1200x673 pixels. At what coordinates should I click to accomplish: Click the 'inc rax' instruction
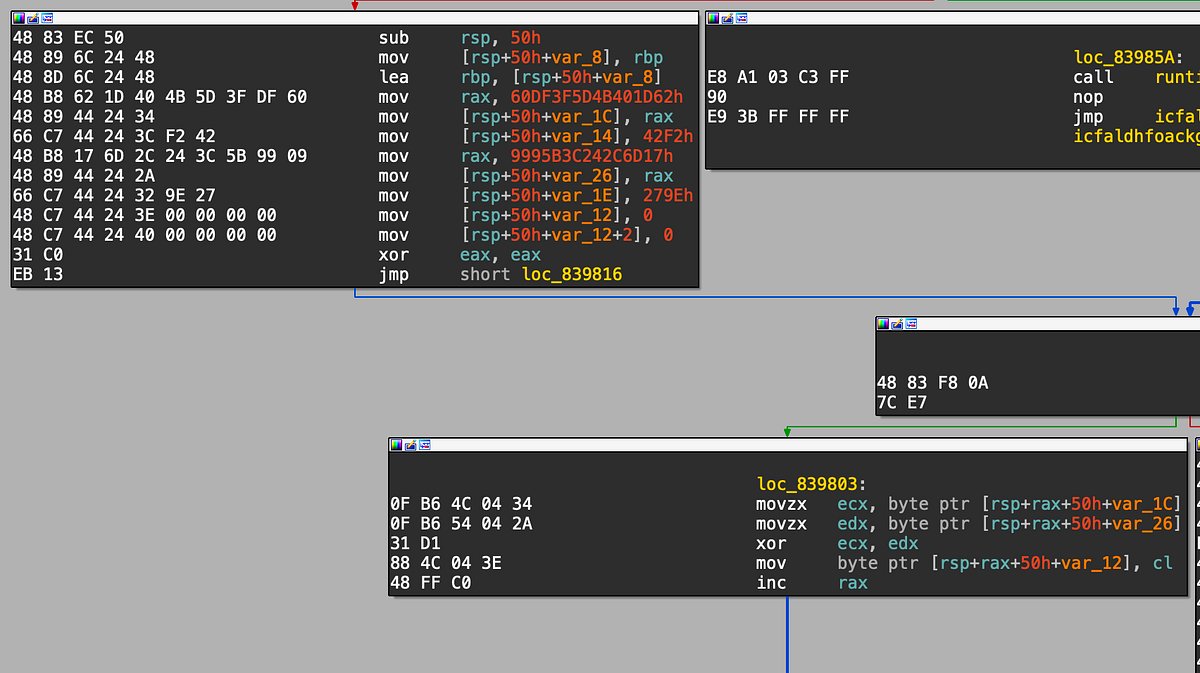[812, 583]
